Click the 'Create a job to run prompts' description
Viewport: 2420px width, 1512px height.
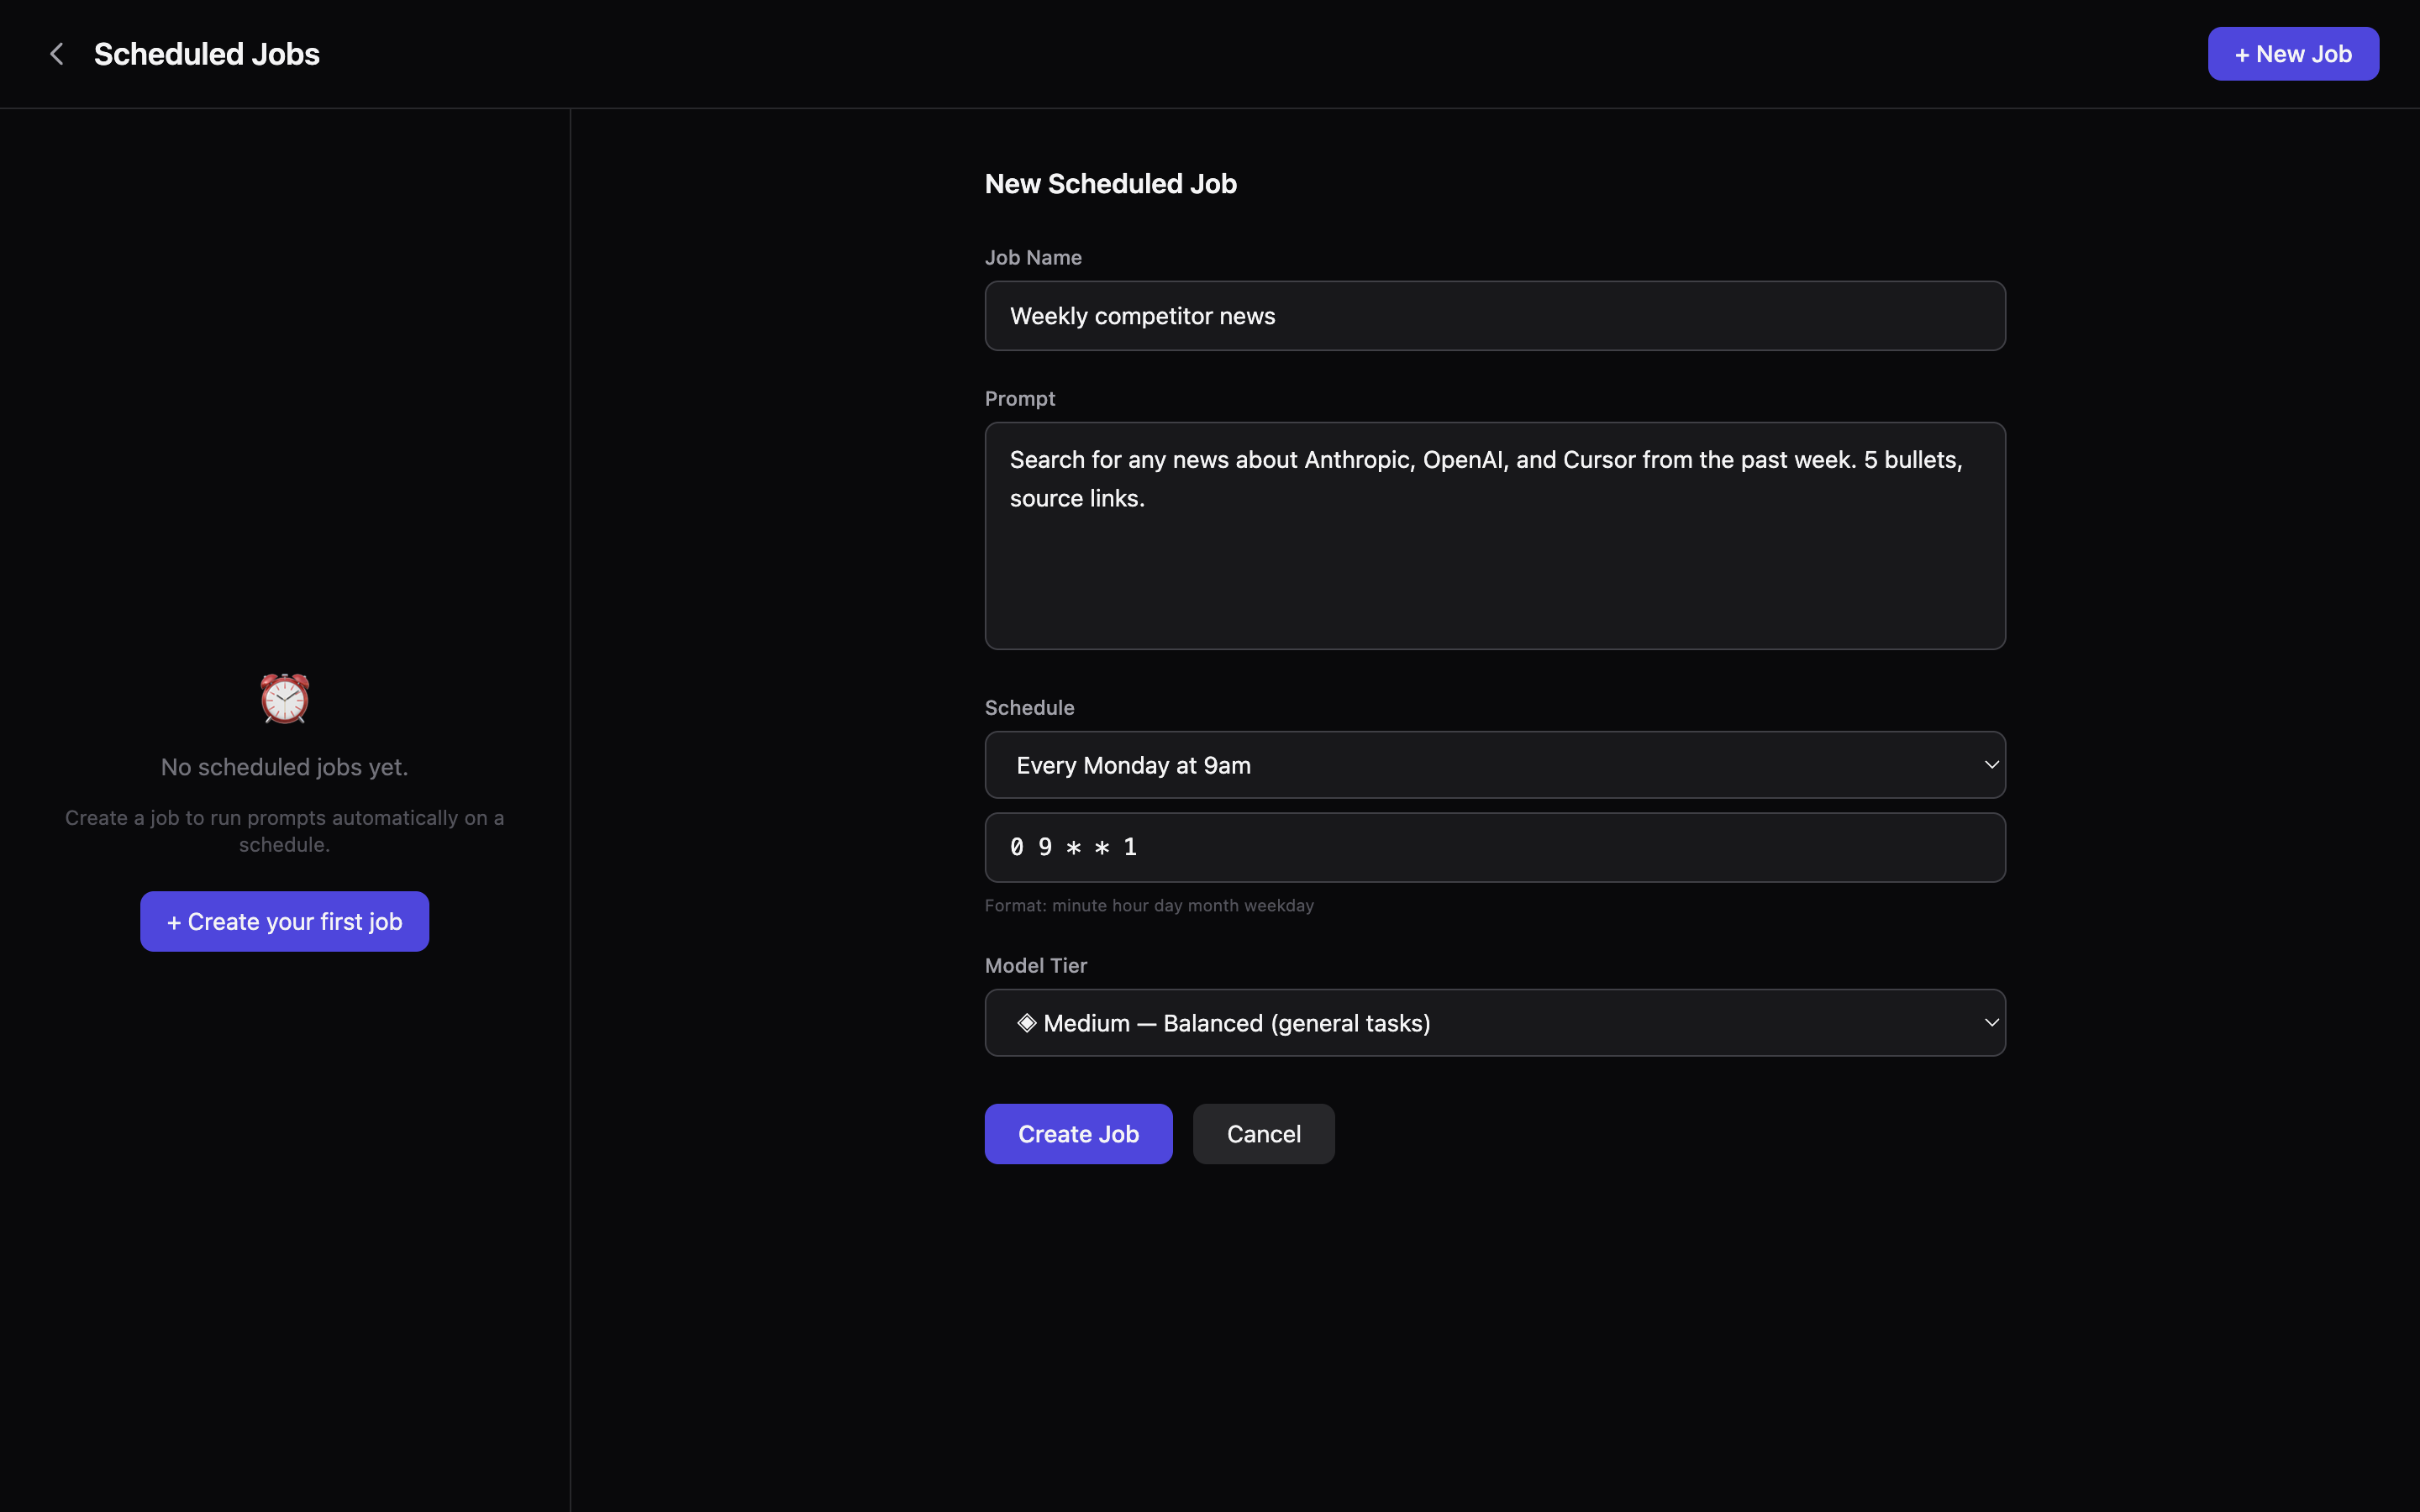click(x=284, y=831)
